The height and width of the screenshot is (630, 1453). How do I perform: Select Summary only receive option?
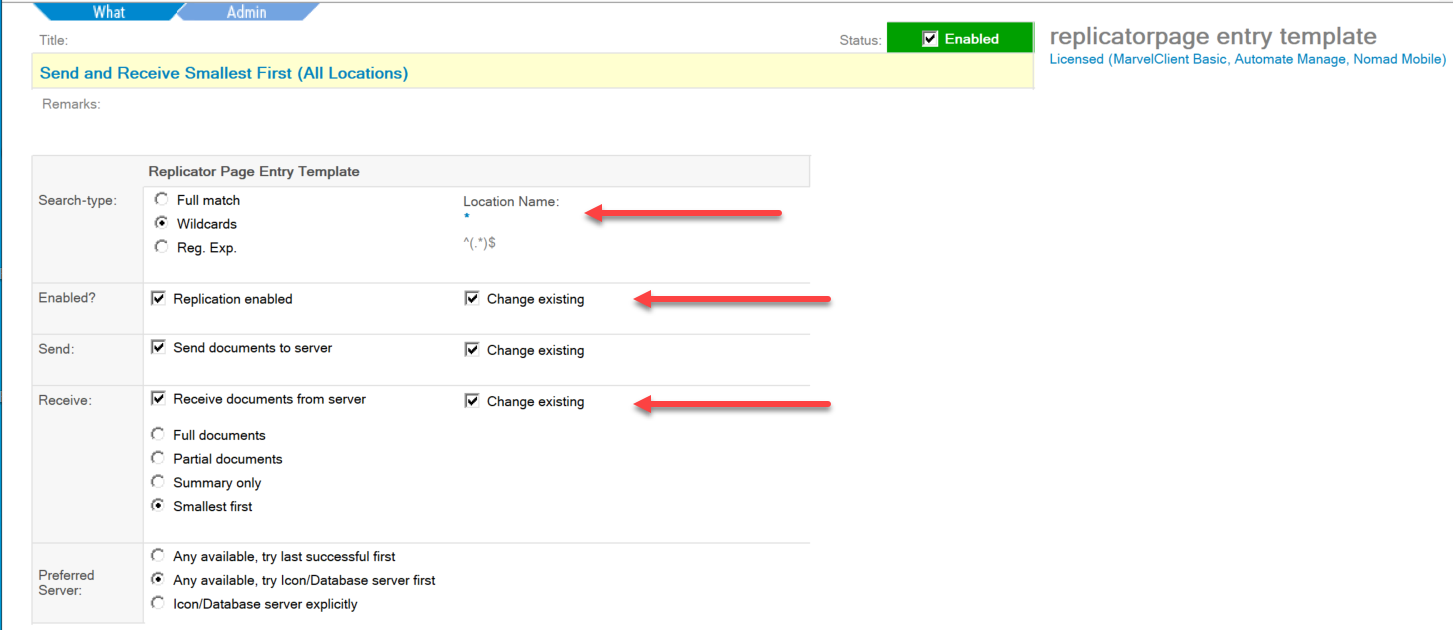pyautogui.click(x=158, y=483)
